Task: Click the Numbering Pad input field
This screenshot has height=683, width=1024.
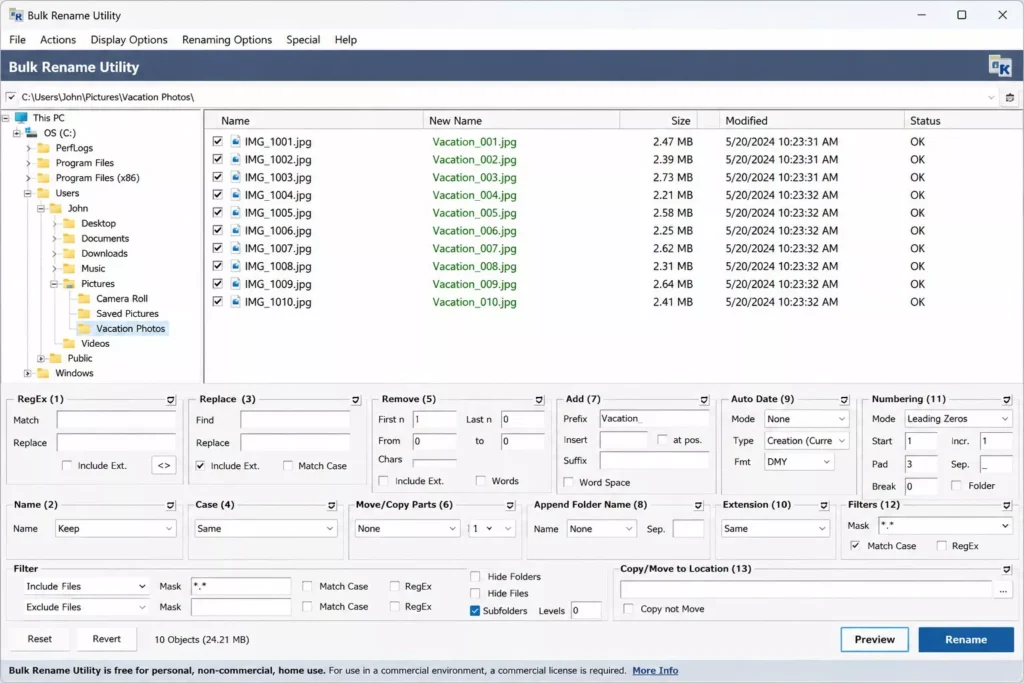Action: tap(921, 464)
